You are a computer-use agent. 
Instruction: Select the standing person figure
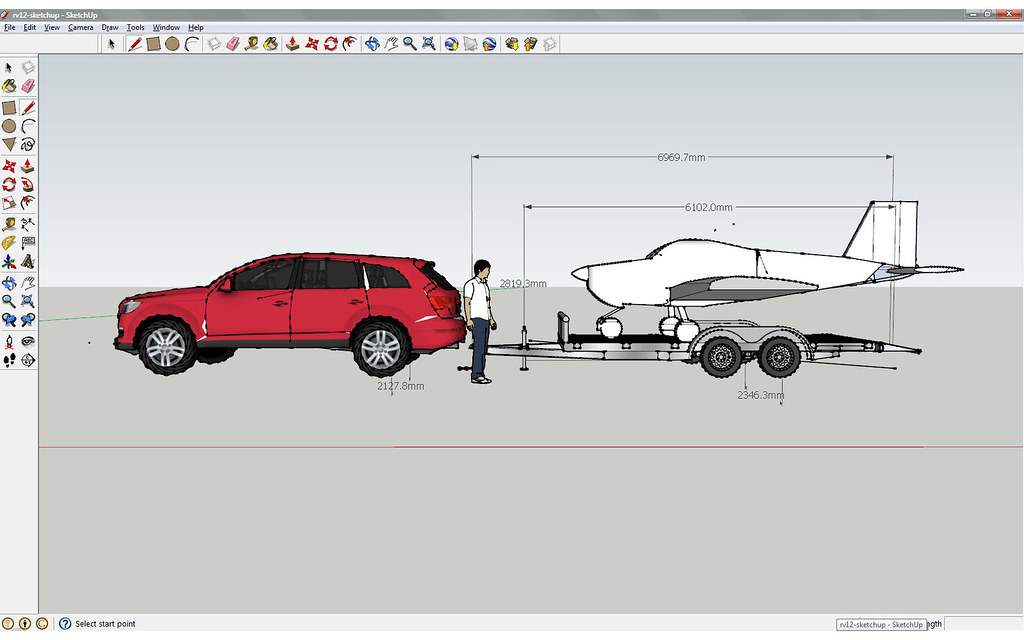point(480,321)
